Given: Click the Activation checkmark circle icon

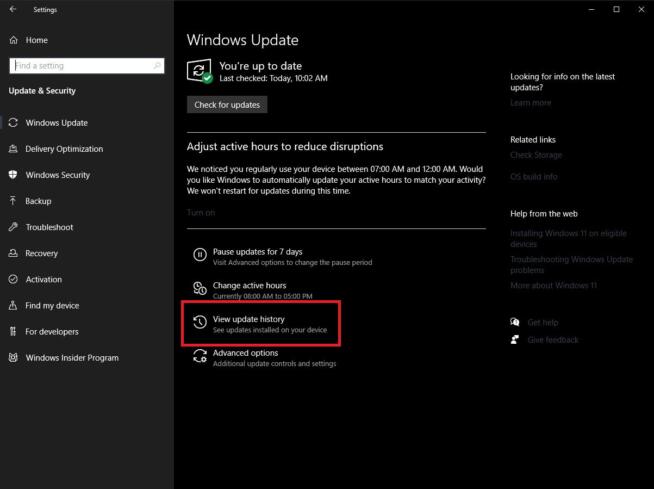Looking at the screenshot, I should (x=13, y=279).
